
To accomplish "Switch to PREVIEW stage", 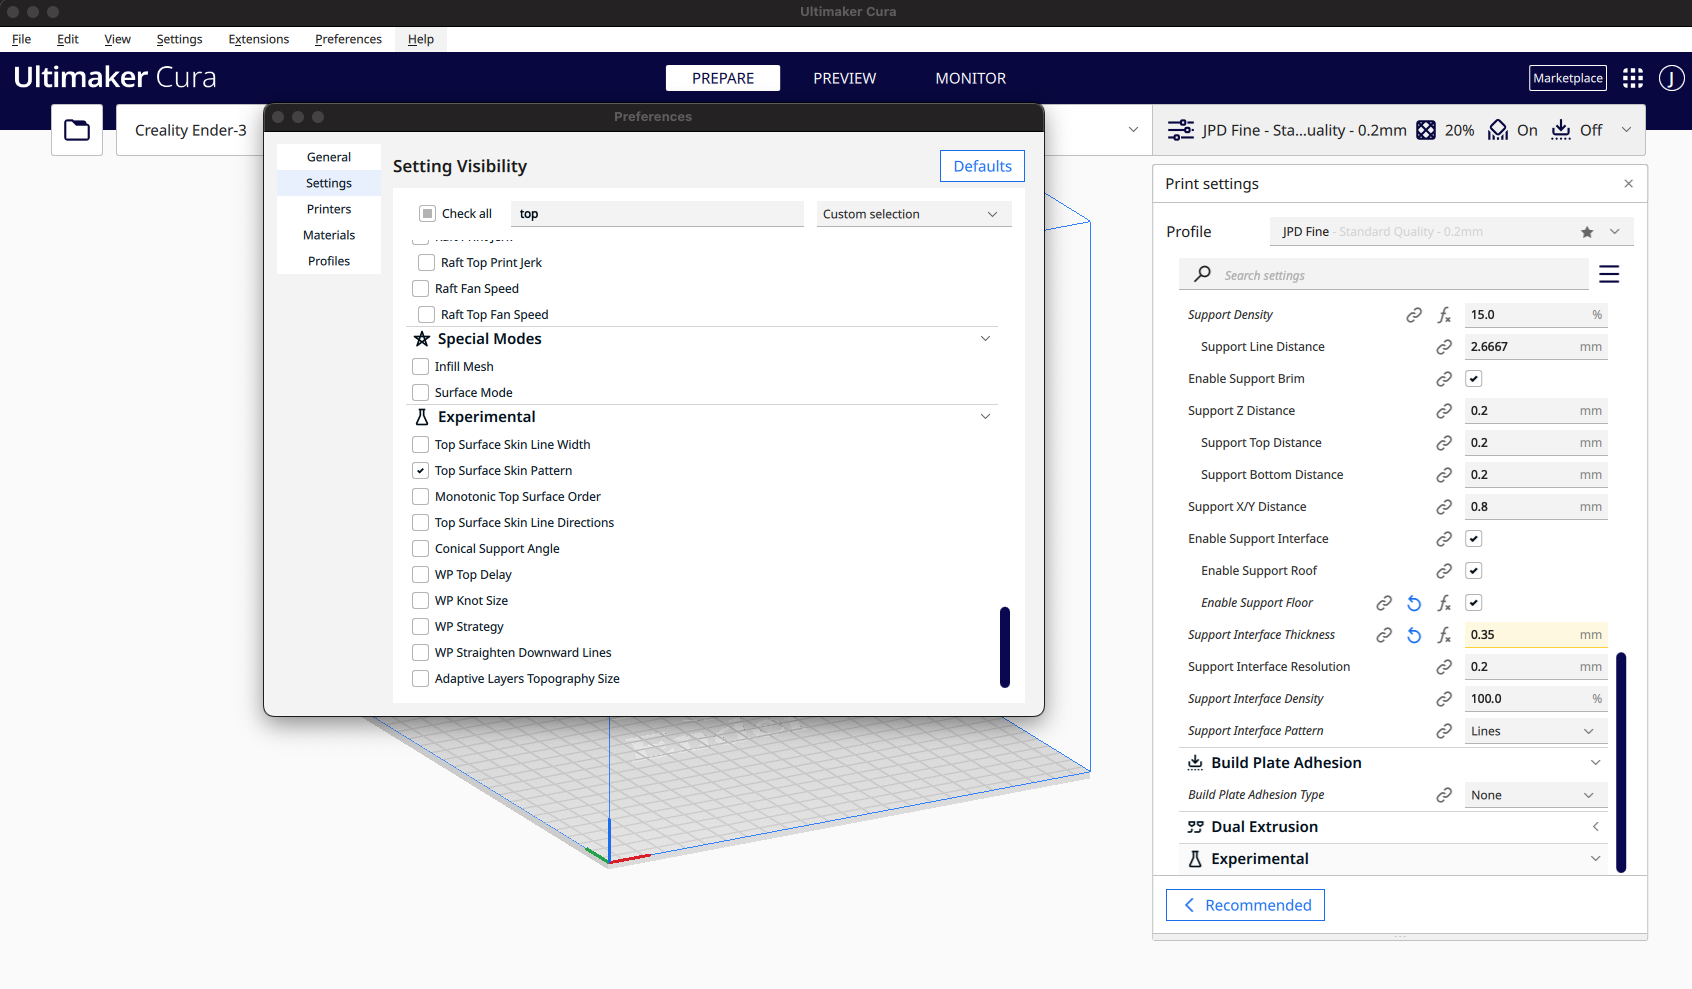I will [x=844, y=78].
